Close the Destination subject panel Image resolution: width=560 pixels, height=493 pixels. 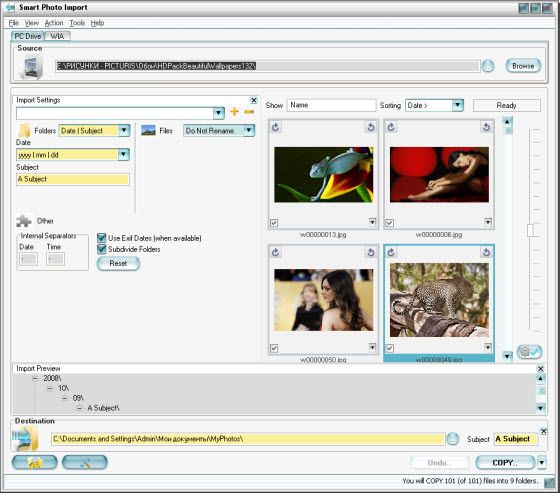[x=544, y=431]
